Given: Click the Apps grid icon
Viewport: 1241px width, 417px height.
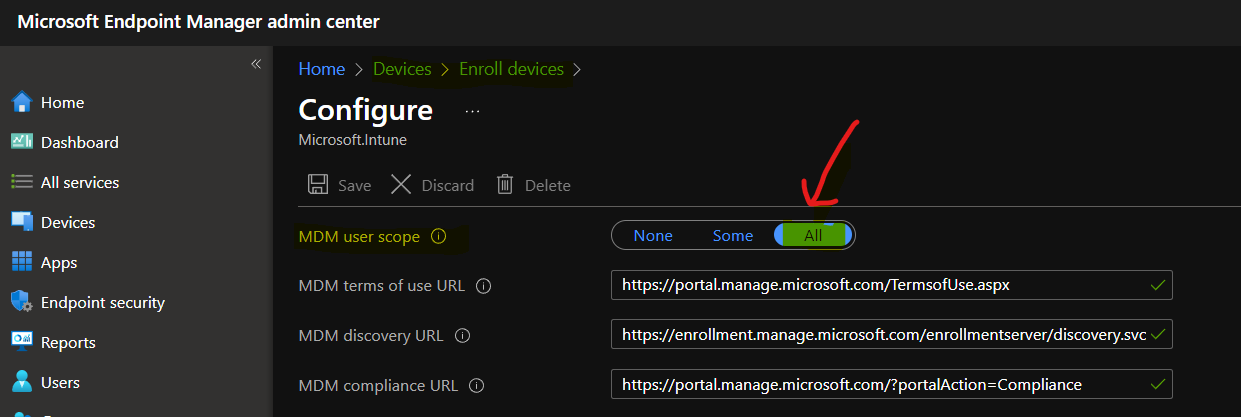Looking at the screenshot, I should coord(22,262).
